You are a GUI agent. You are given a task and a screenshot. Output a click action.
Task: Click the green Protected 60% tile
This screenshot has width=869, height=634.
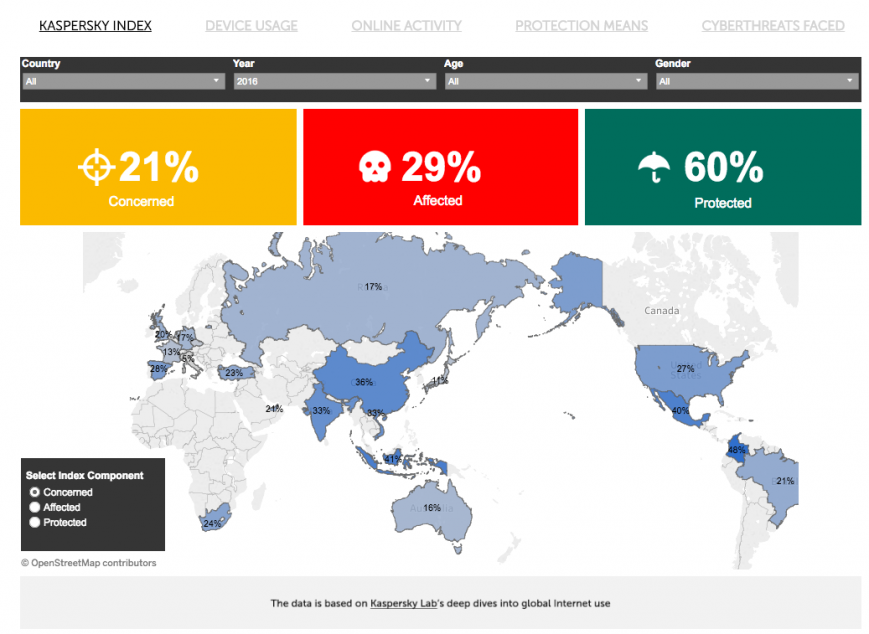[x=723, y=167]
